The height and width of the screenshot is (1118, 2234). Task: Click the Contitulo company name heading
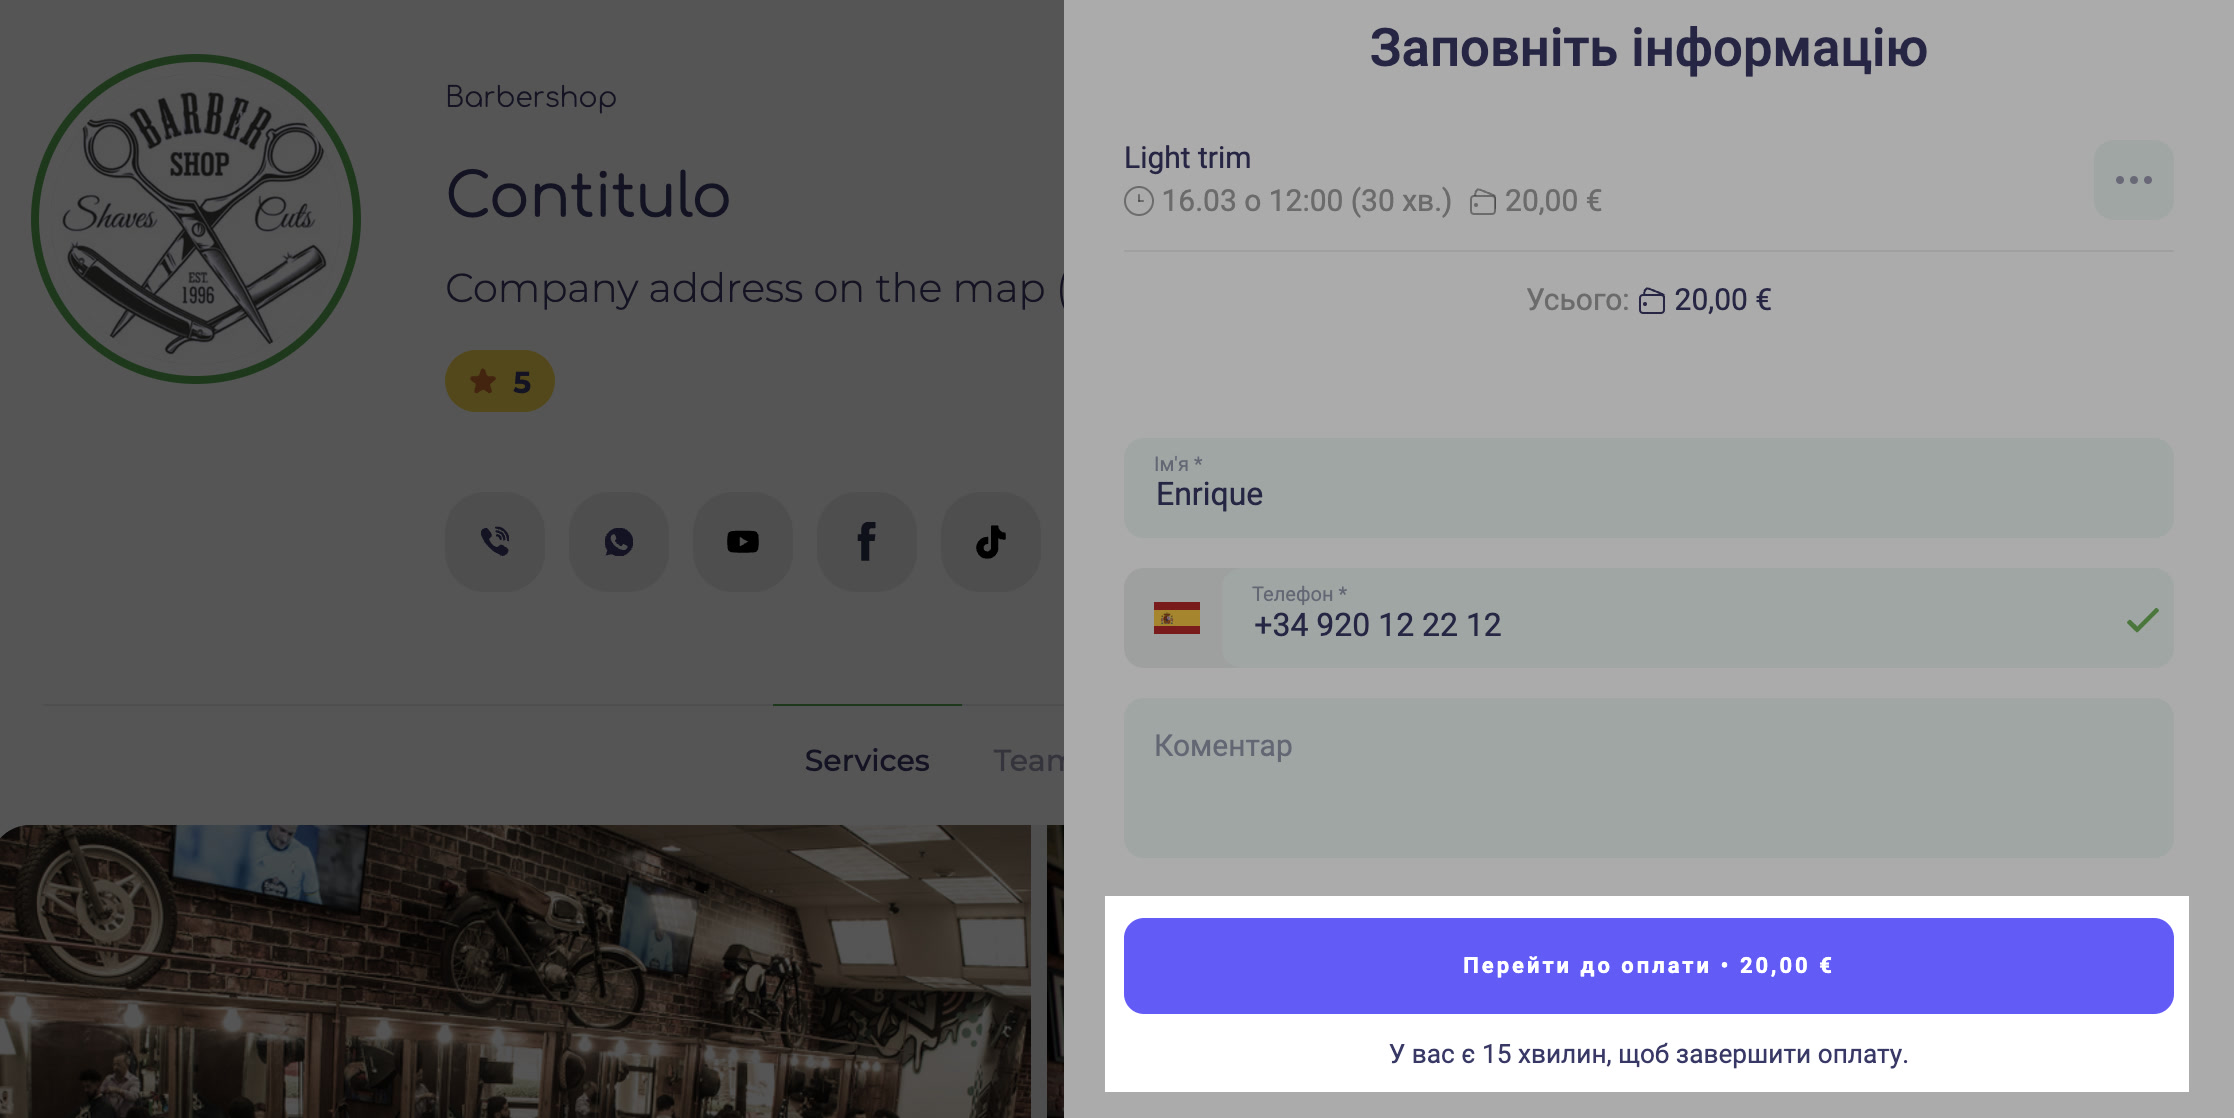588,194
